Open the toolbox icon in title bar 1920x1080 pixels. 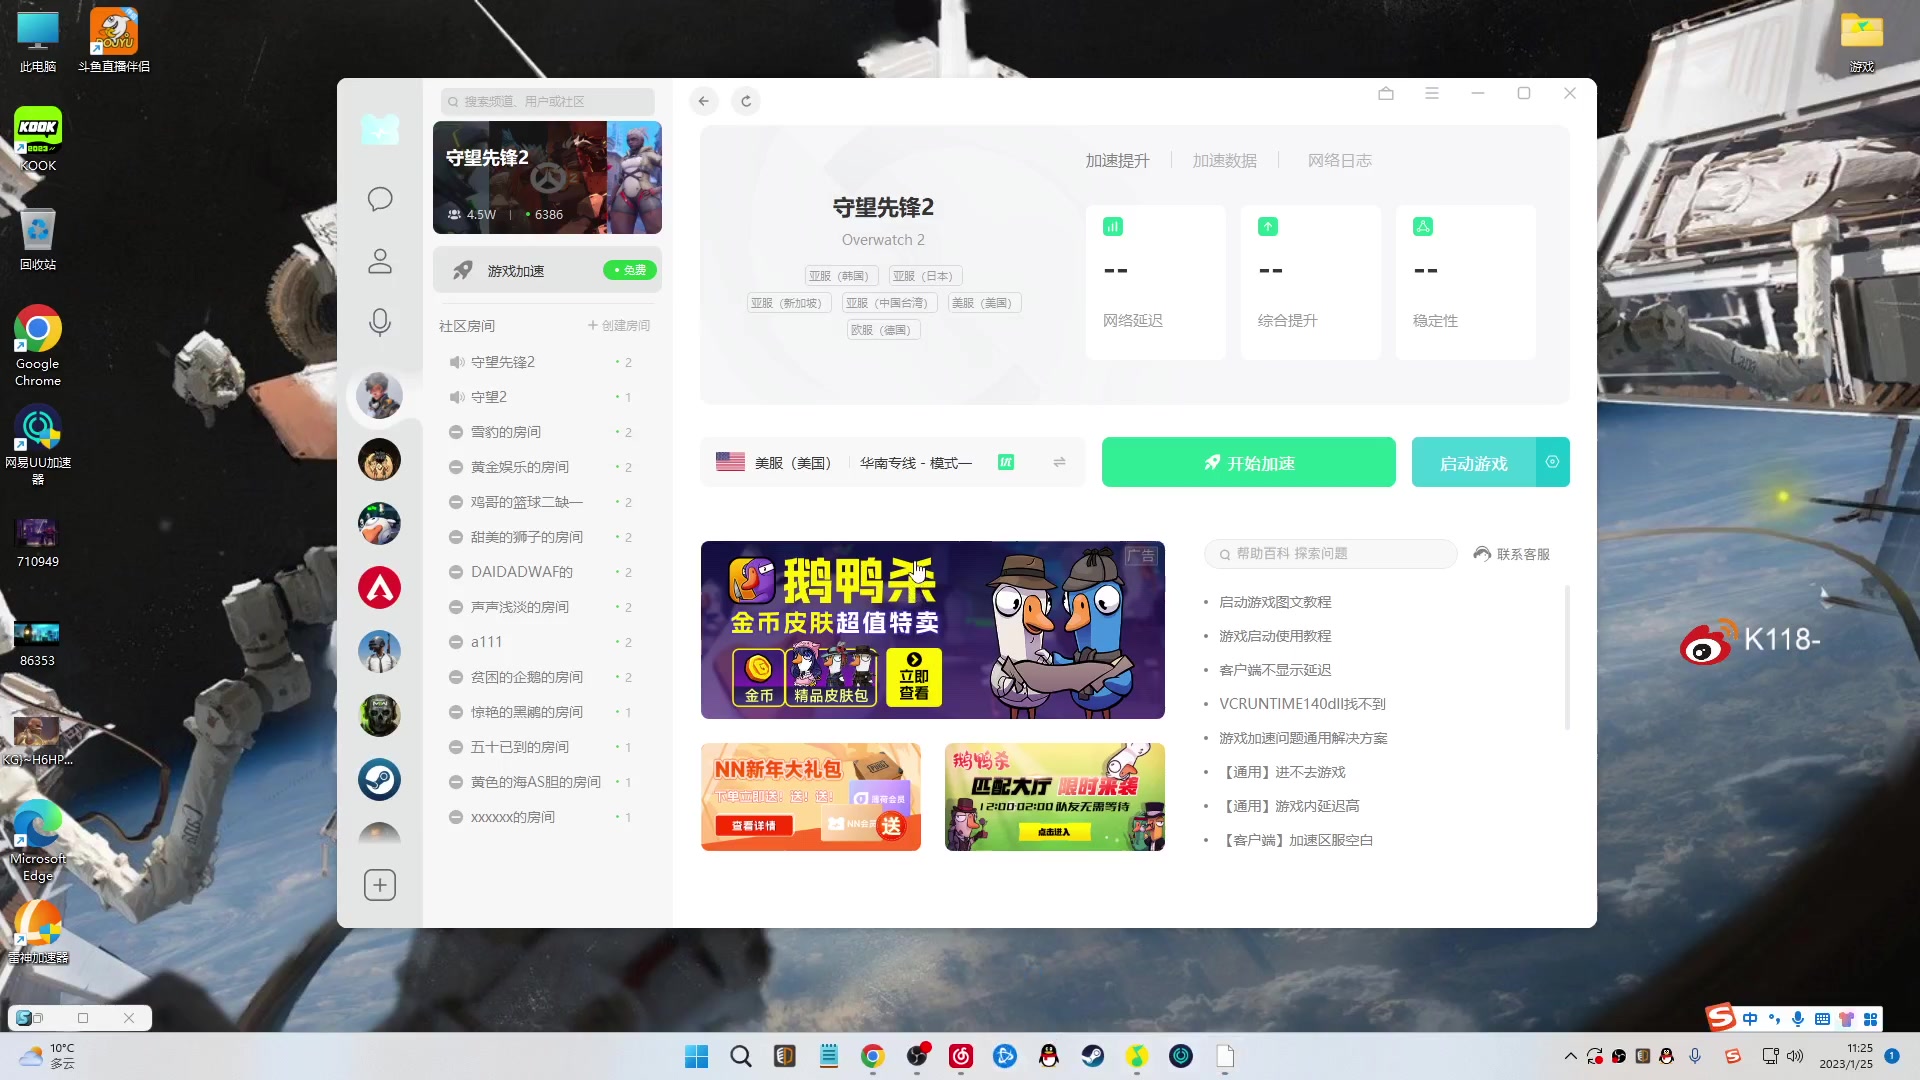[1386, 93]
